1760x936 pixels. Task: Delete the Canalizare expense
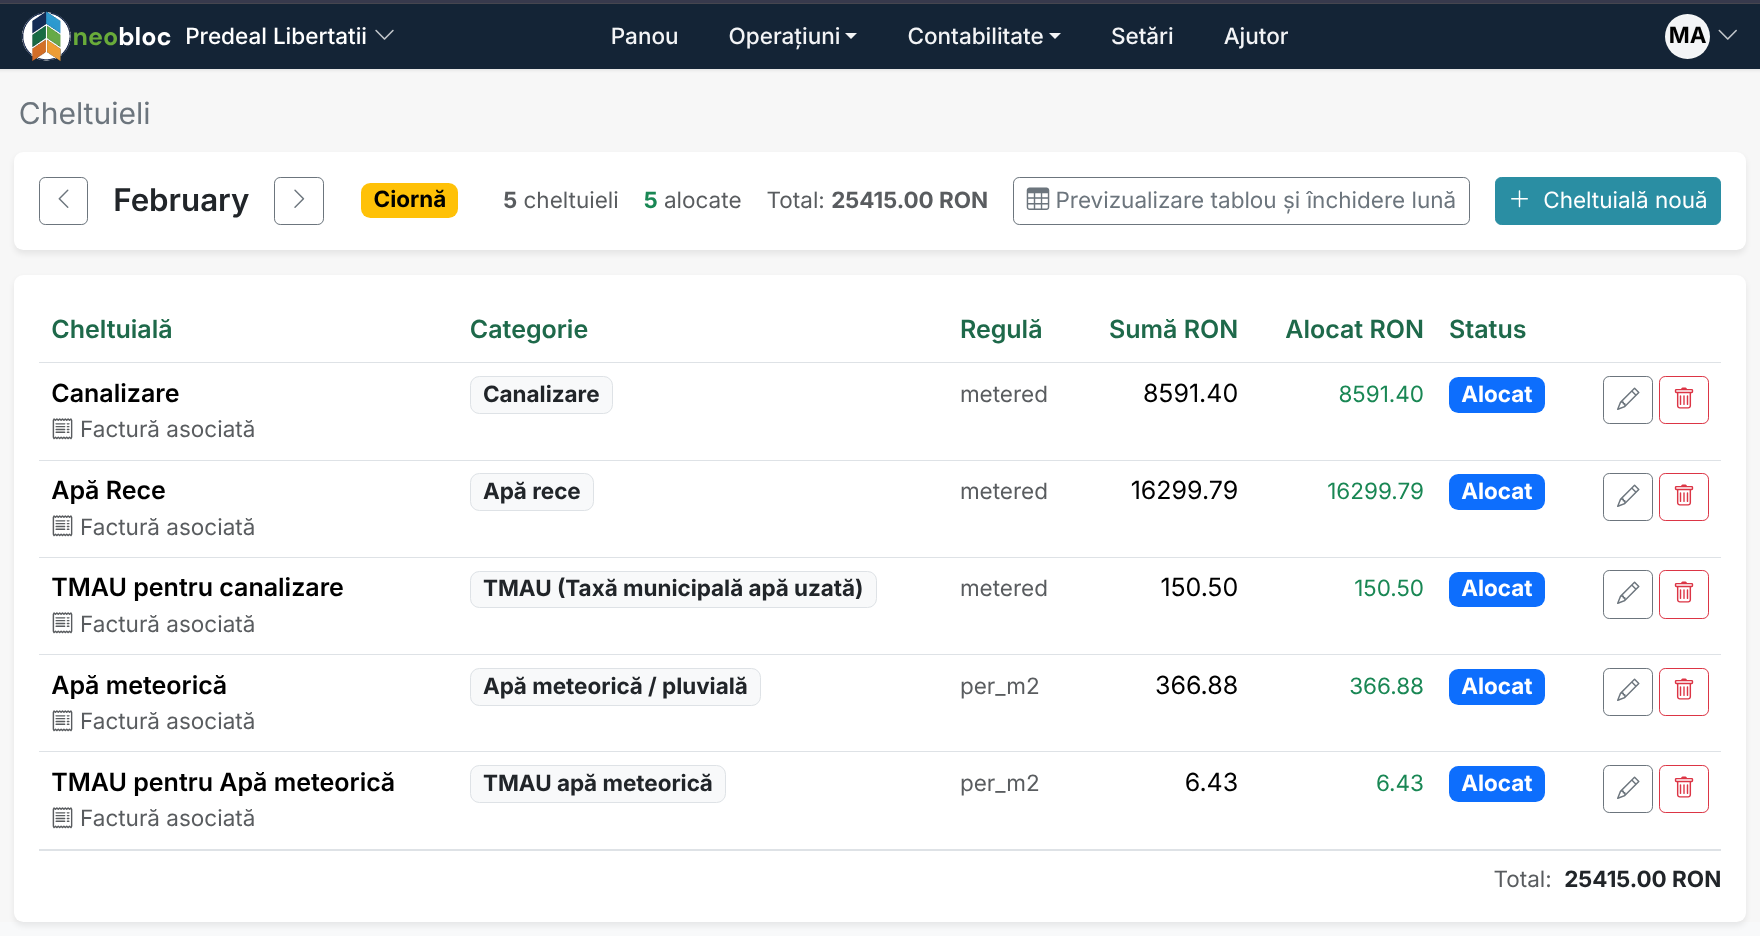1684,400
